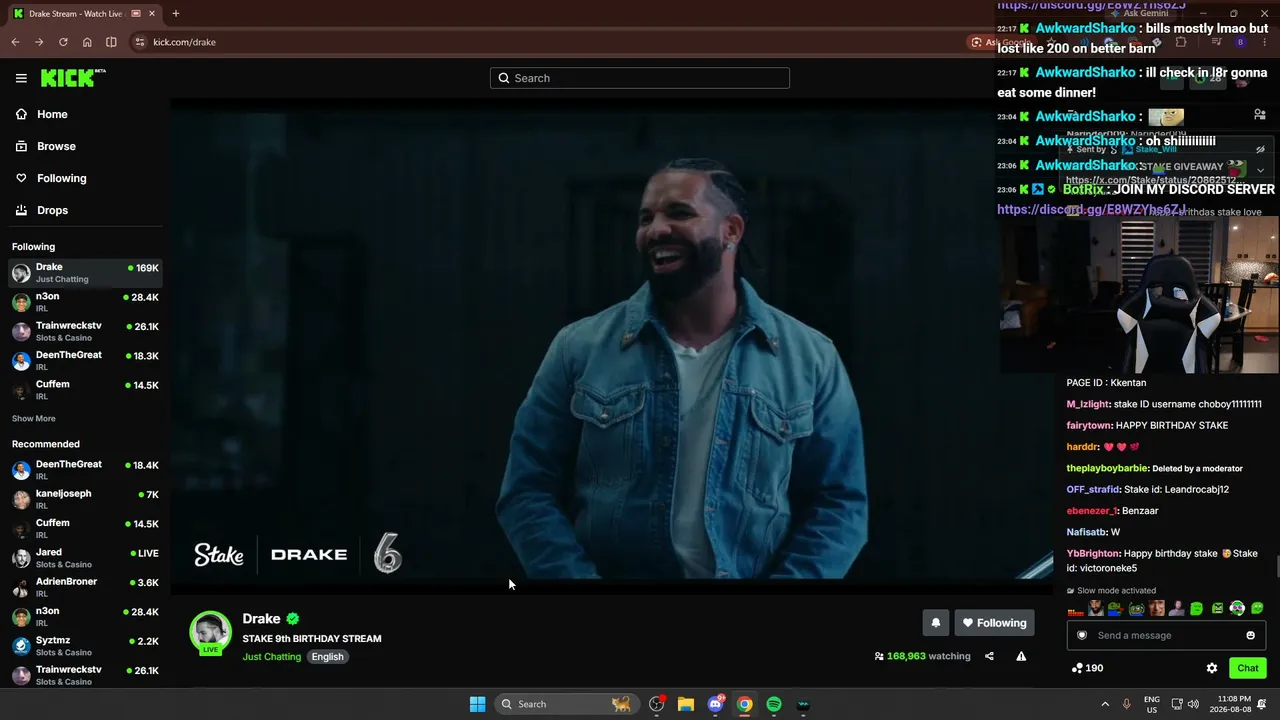Click the ENG US language indicator
Screen dimensions: 1280x720
click(x=1152, y=704)
